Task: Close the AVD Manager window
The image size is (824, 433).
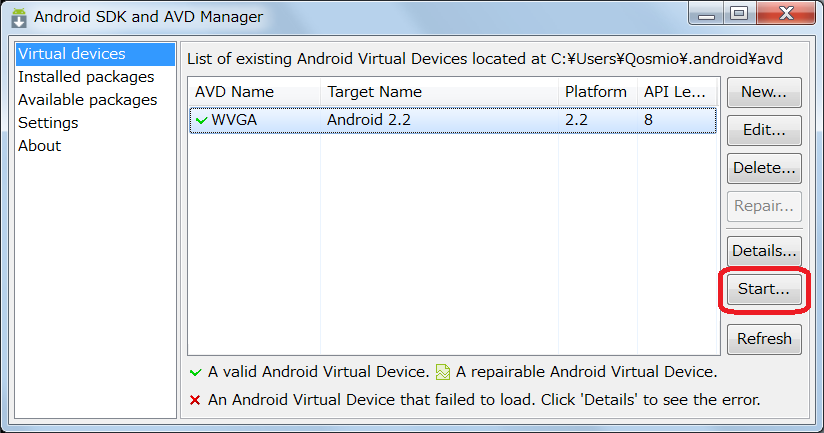Action: coord(786,14)
